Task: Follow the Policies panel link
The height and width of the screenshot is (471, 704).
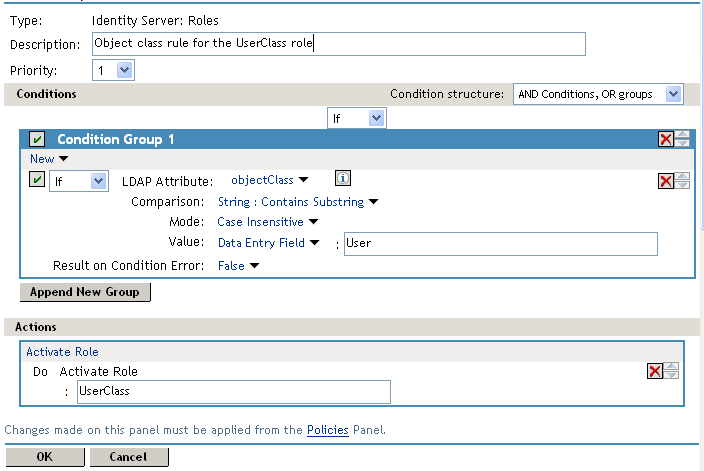Action: [x=327, y=430]
